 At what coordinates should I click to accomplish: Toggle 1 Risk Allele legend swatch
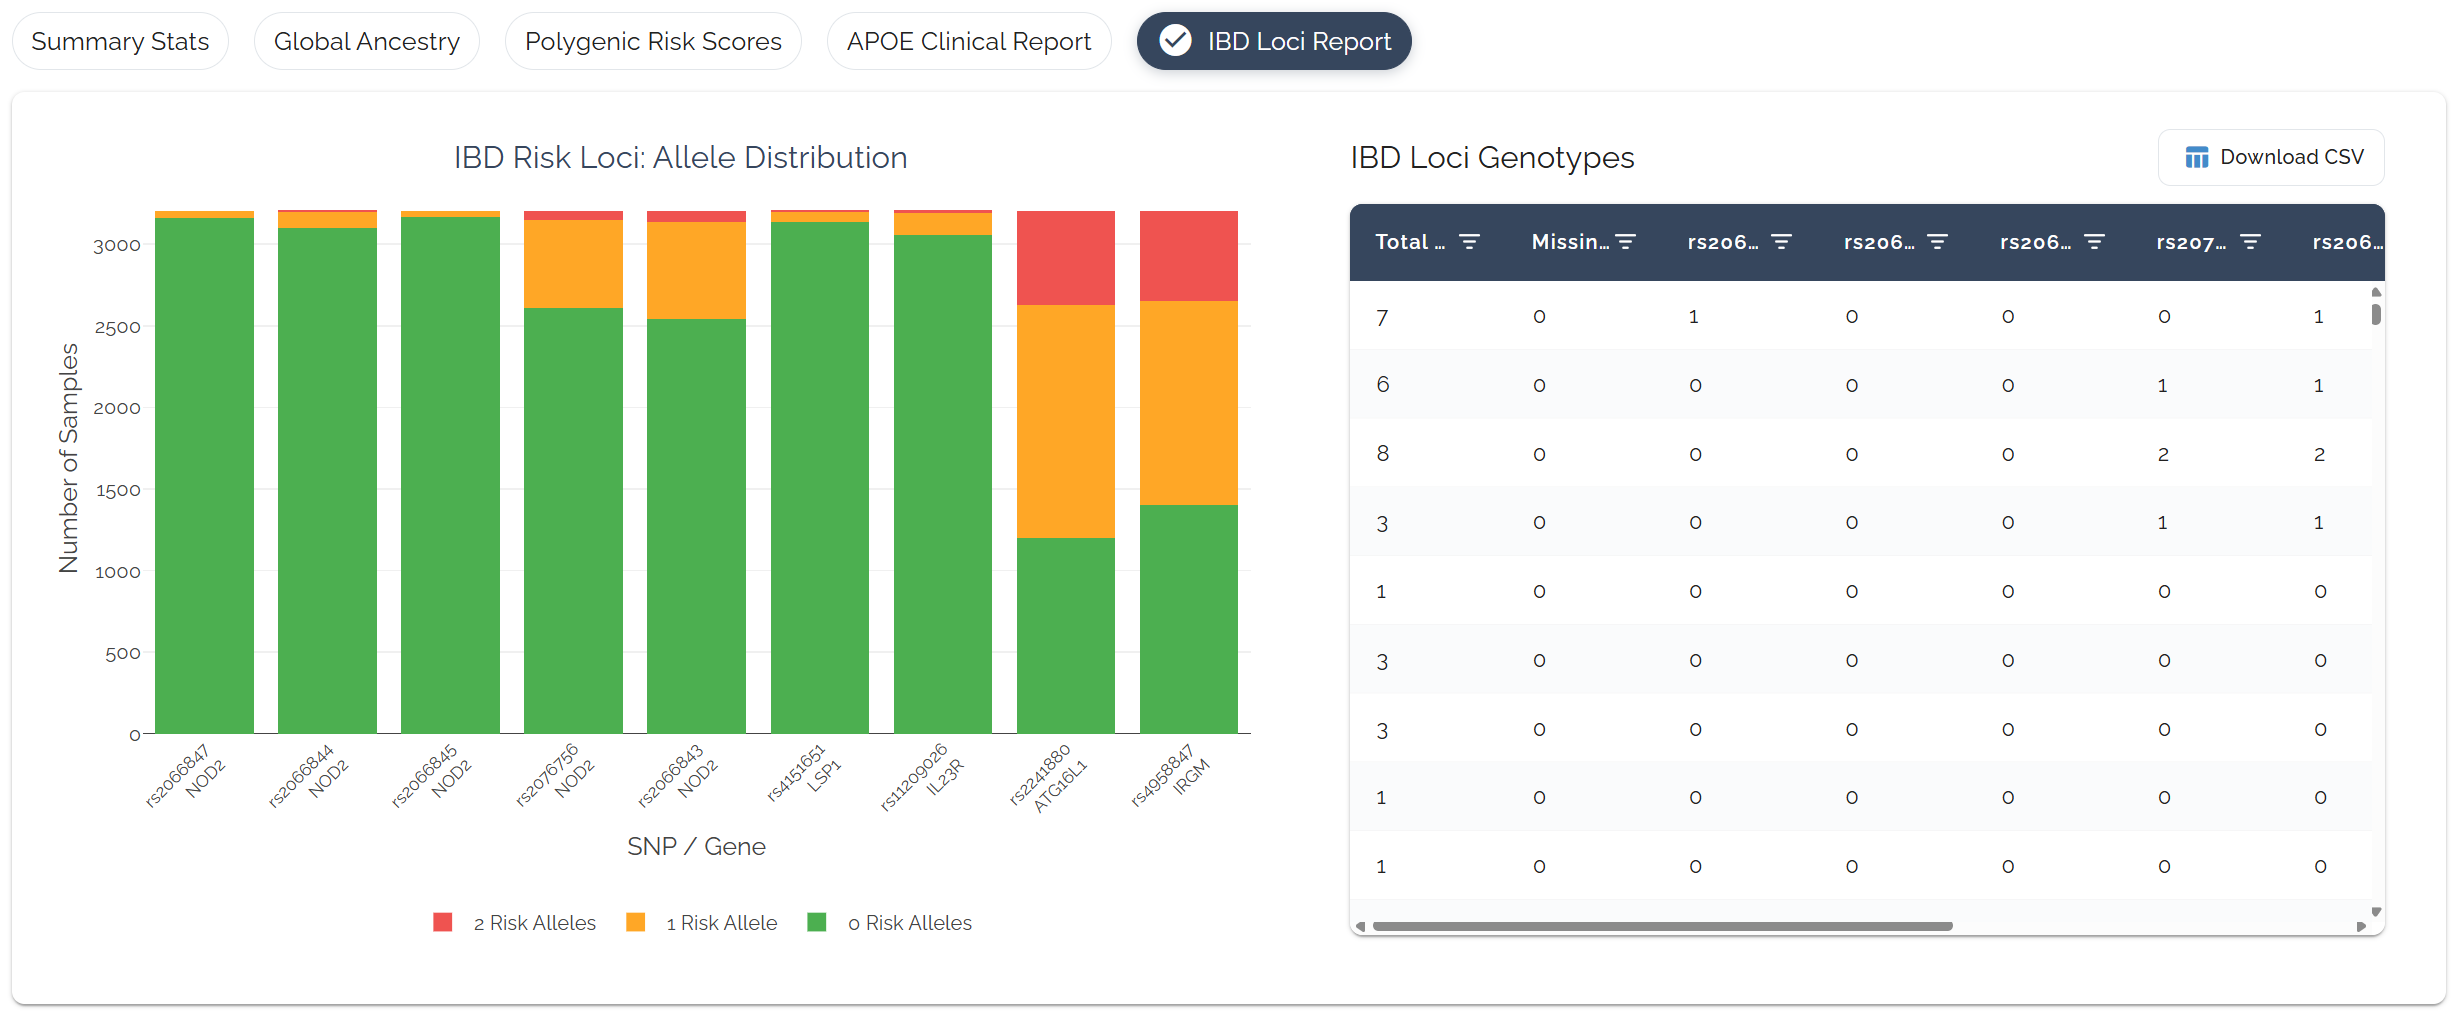pyautogui.click(x=635, y=922)
